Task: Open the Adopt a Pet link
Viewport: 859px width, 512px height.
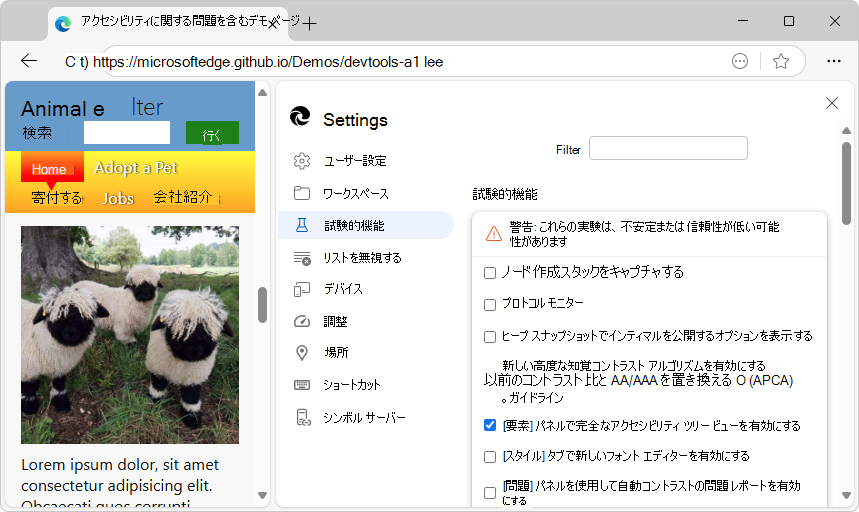Action: click(x=135, y=168)
